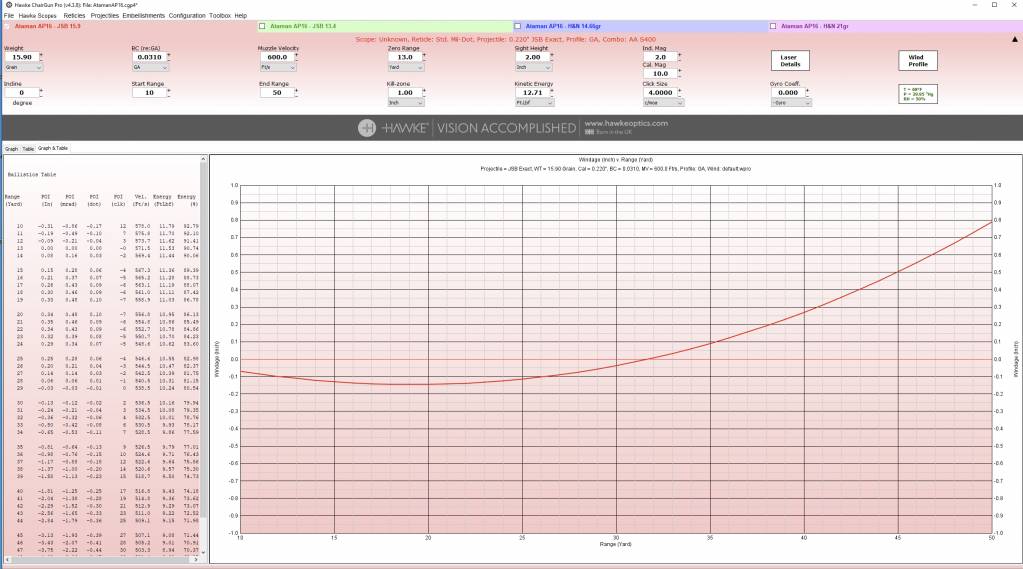Click the End Range field 50
Screen dimensions: 1023x569
[277, 92]
